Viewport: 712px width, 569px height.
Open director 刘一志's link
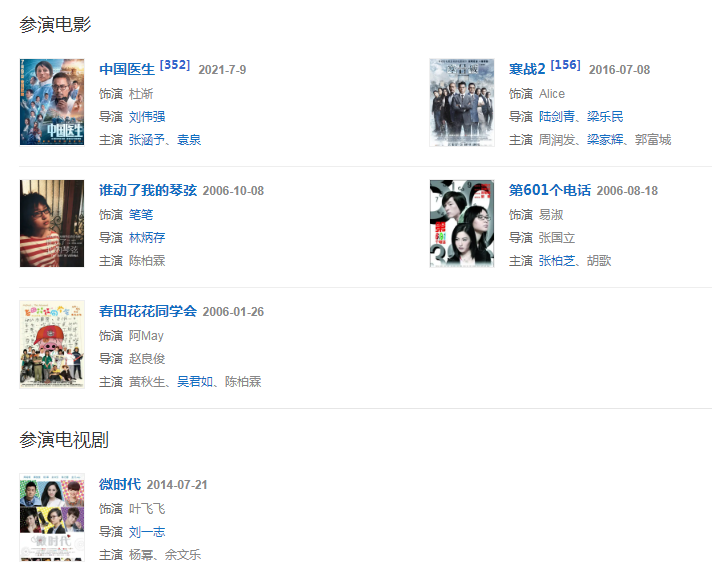[147, 532]
